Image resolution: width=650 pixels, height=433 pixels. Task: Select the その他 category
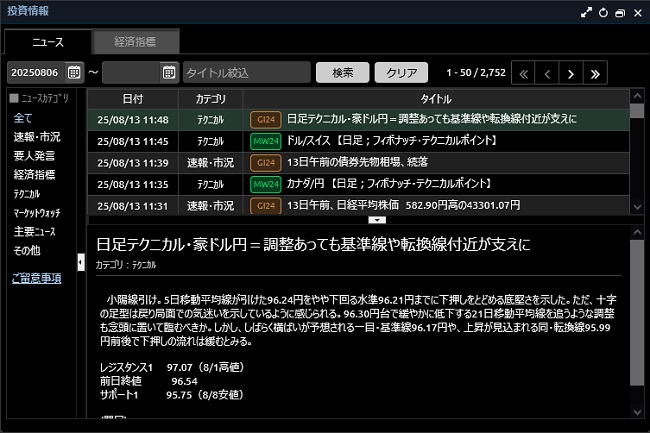coord(27,250)
